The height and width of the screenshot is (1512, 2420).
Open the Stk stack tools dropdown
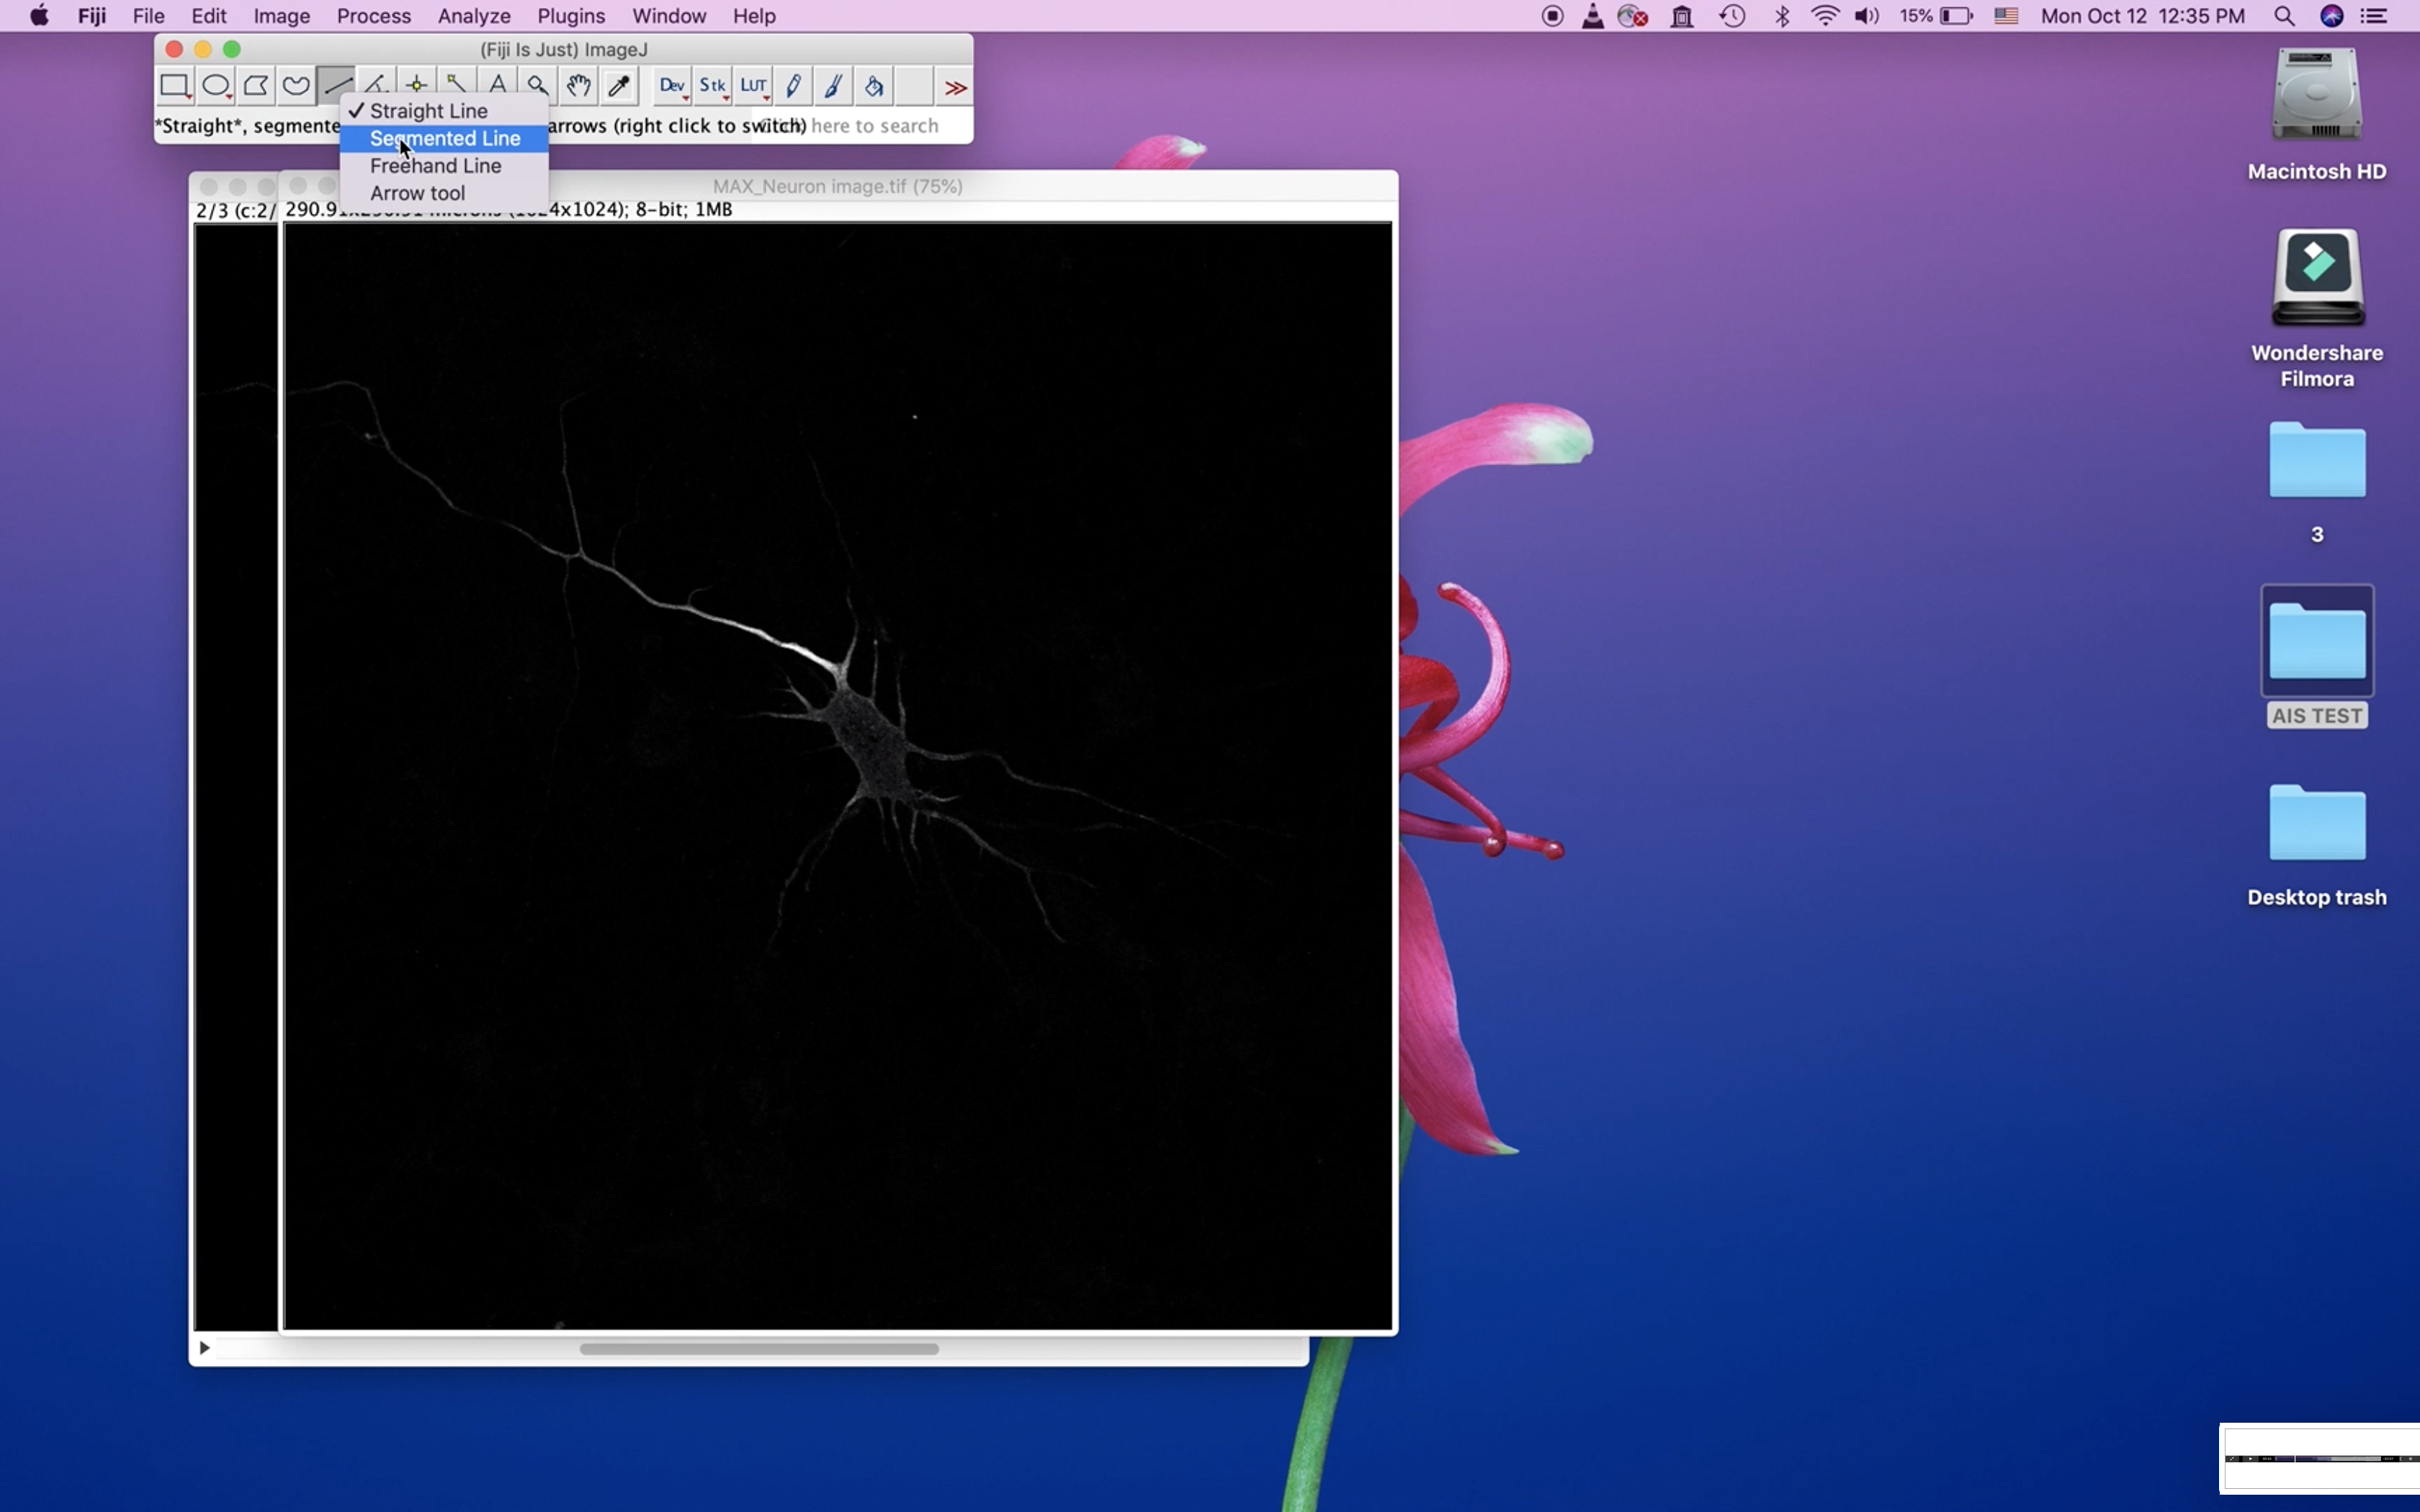tap(712, 86)
